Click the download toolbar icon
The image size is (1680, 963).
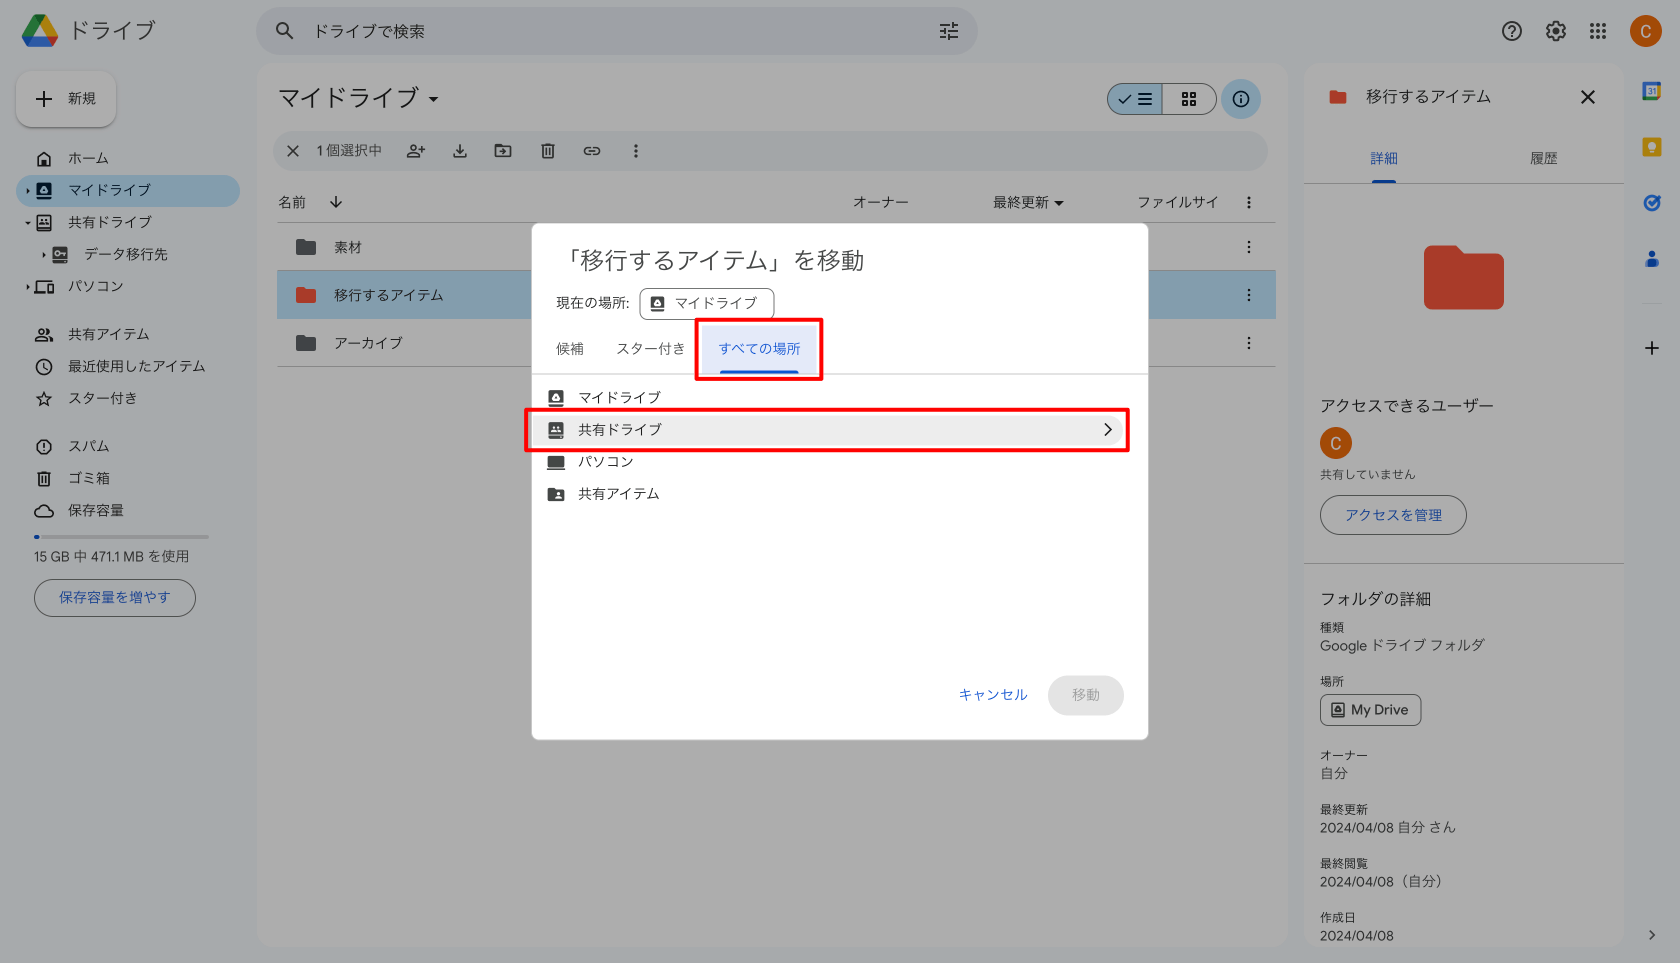[x=460, y=151]
